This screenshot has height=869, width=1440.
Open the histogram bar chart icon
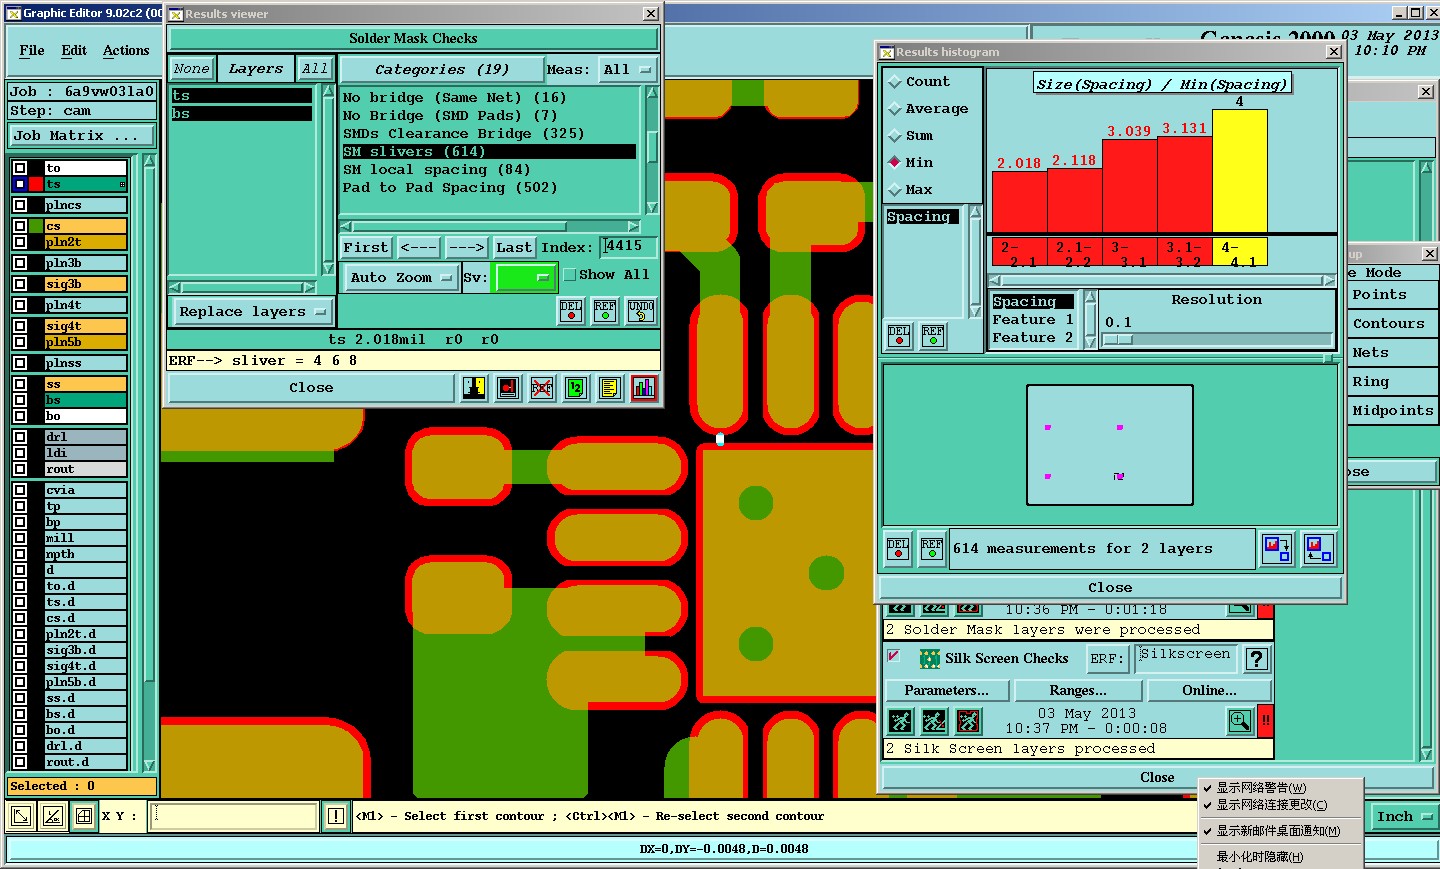(644, 387)
